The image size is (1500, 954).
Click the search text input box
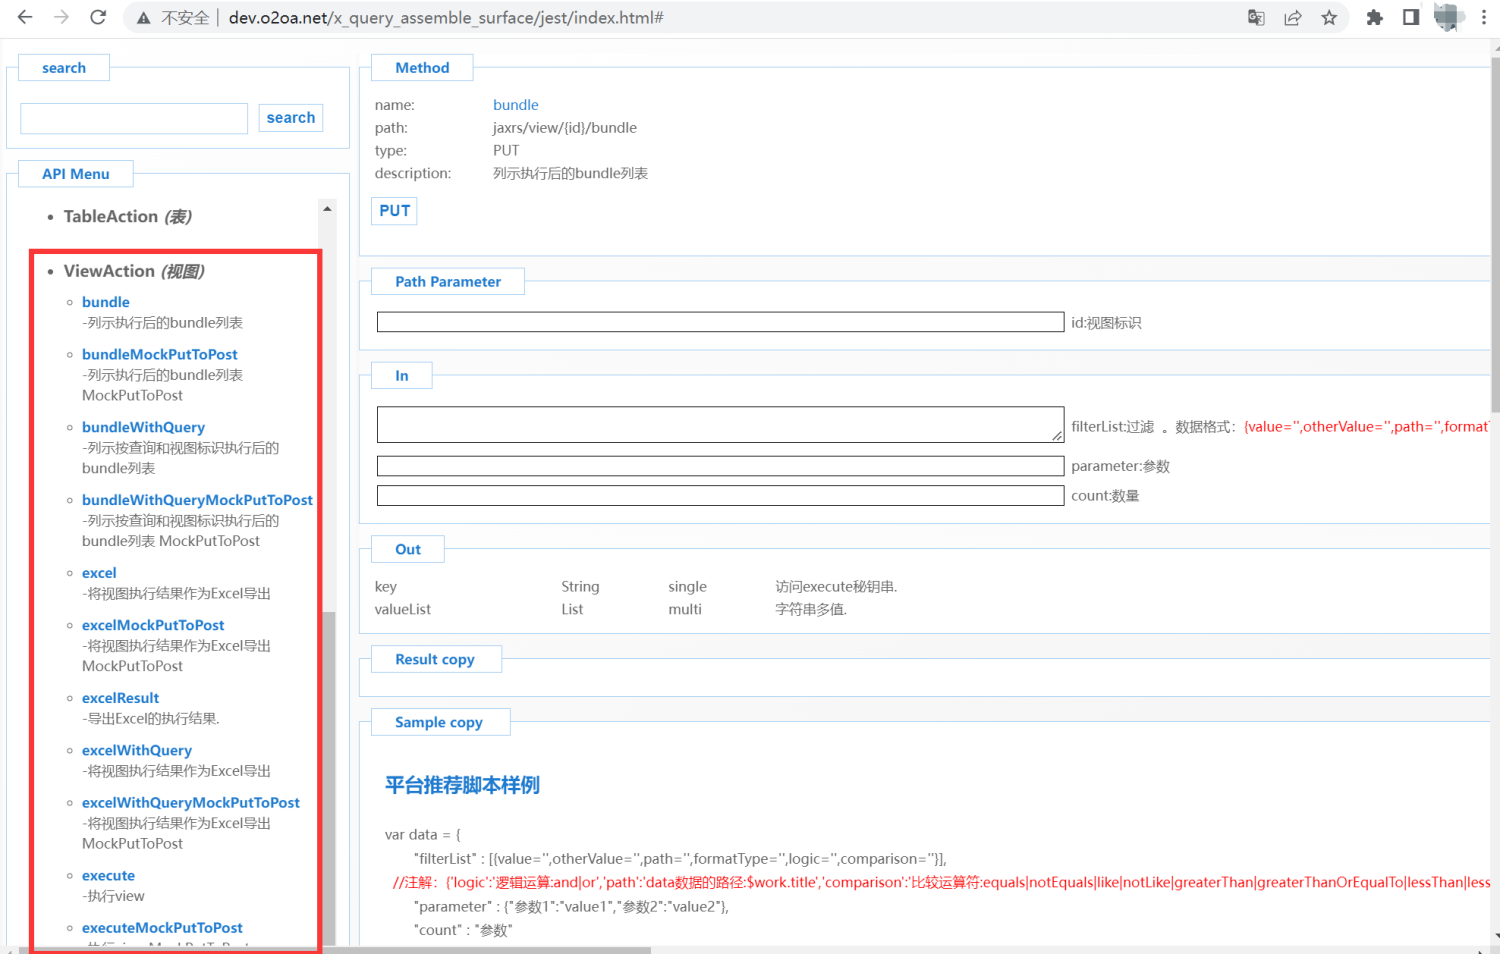(134, 118)
